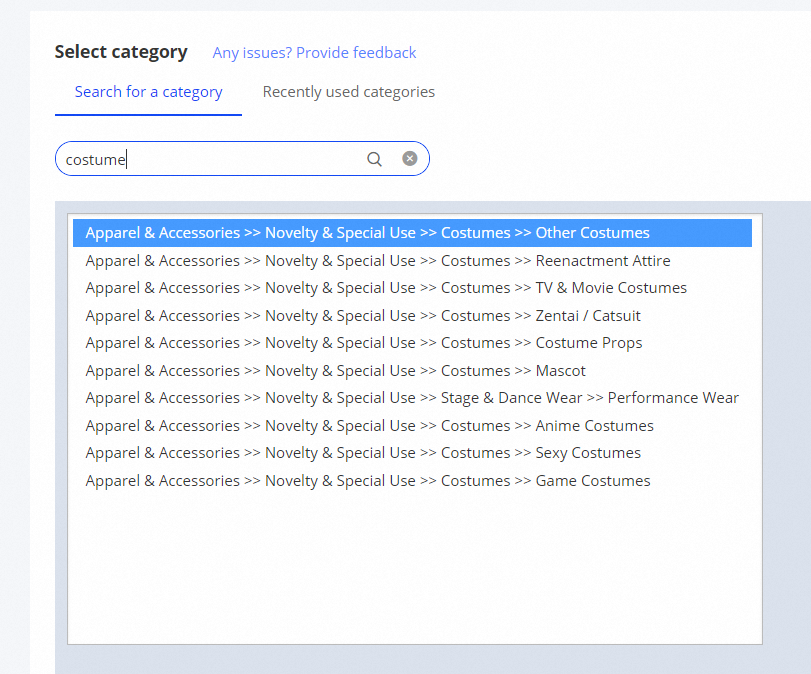Select the Game Costumes category
Screen dimensions: 811x674
point(367,481)
